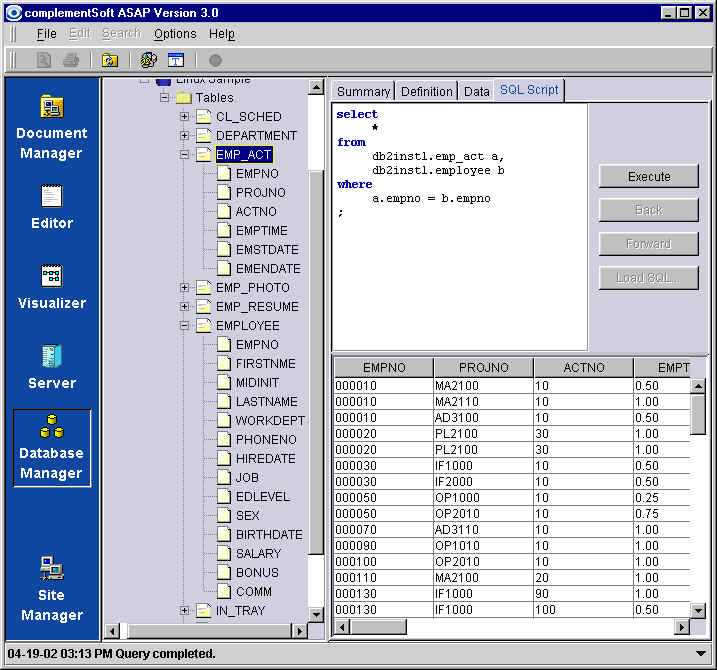717x670 pixels.
Task: Click the results table horizontal scrollbar thumb
Action: tap(378, 627)
